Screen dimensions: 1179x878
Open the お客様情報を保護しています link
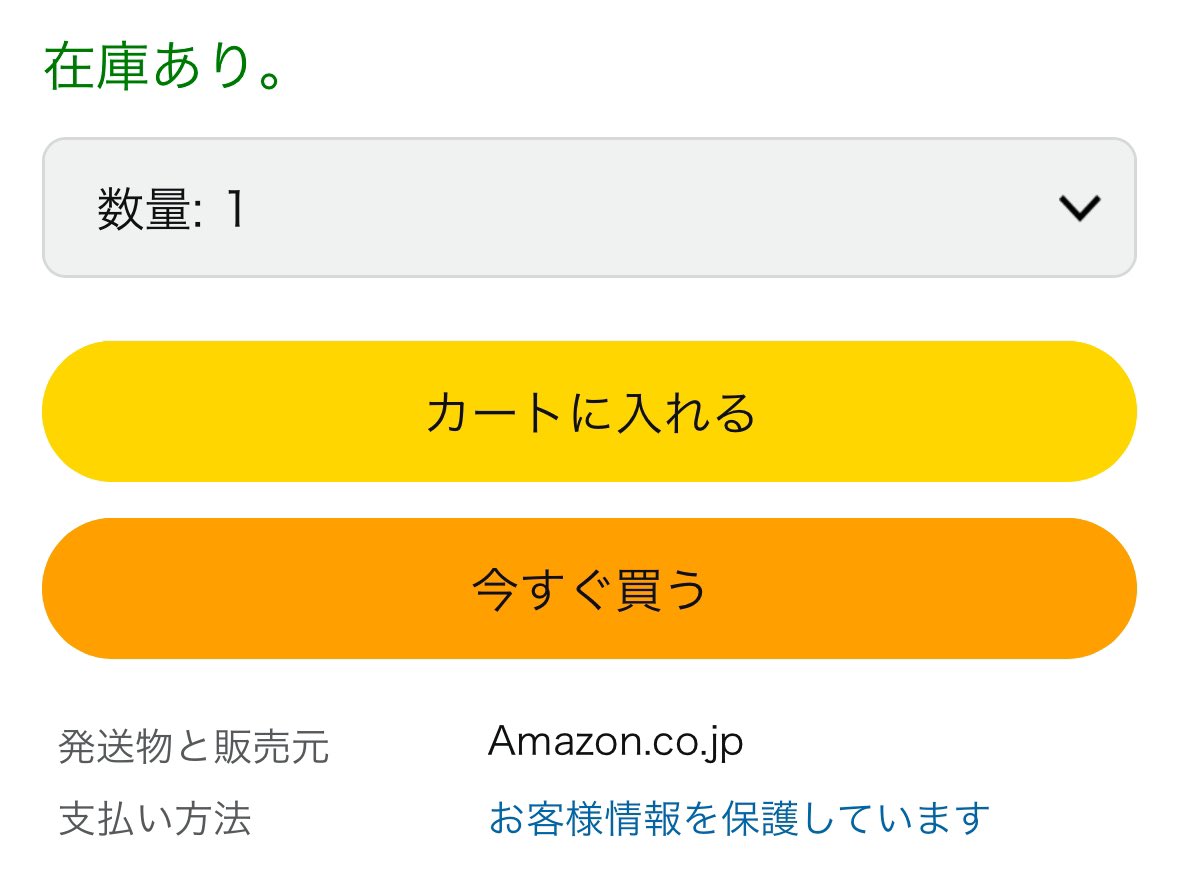point(738,819)
